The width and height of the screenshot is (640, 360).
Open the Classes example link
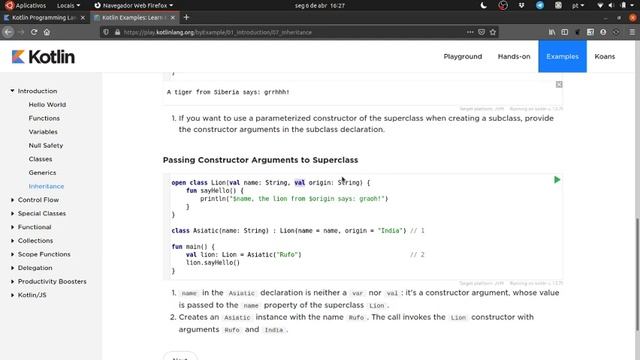click(x=40, y=159)
